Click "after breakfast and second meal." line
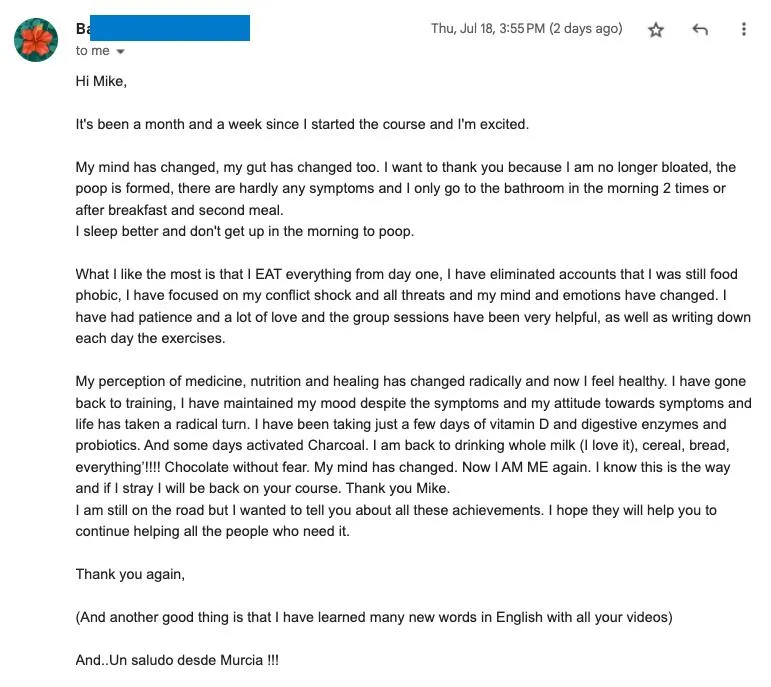 coord(179,210)
